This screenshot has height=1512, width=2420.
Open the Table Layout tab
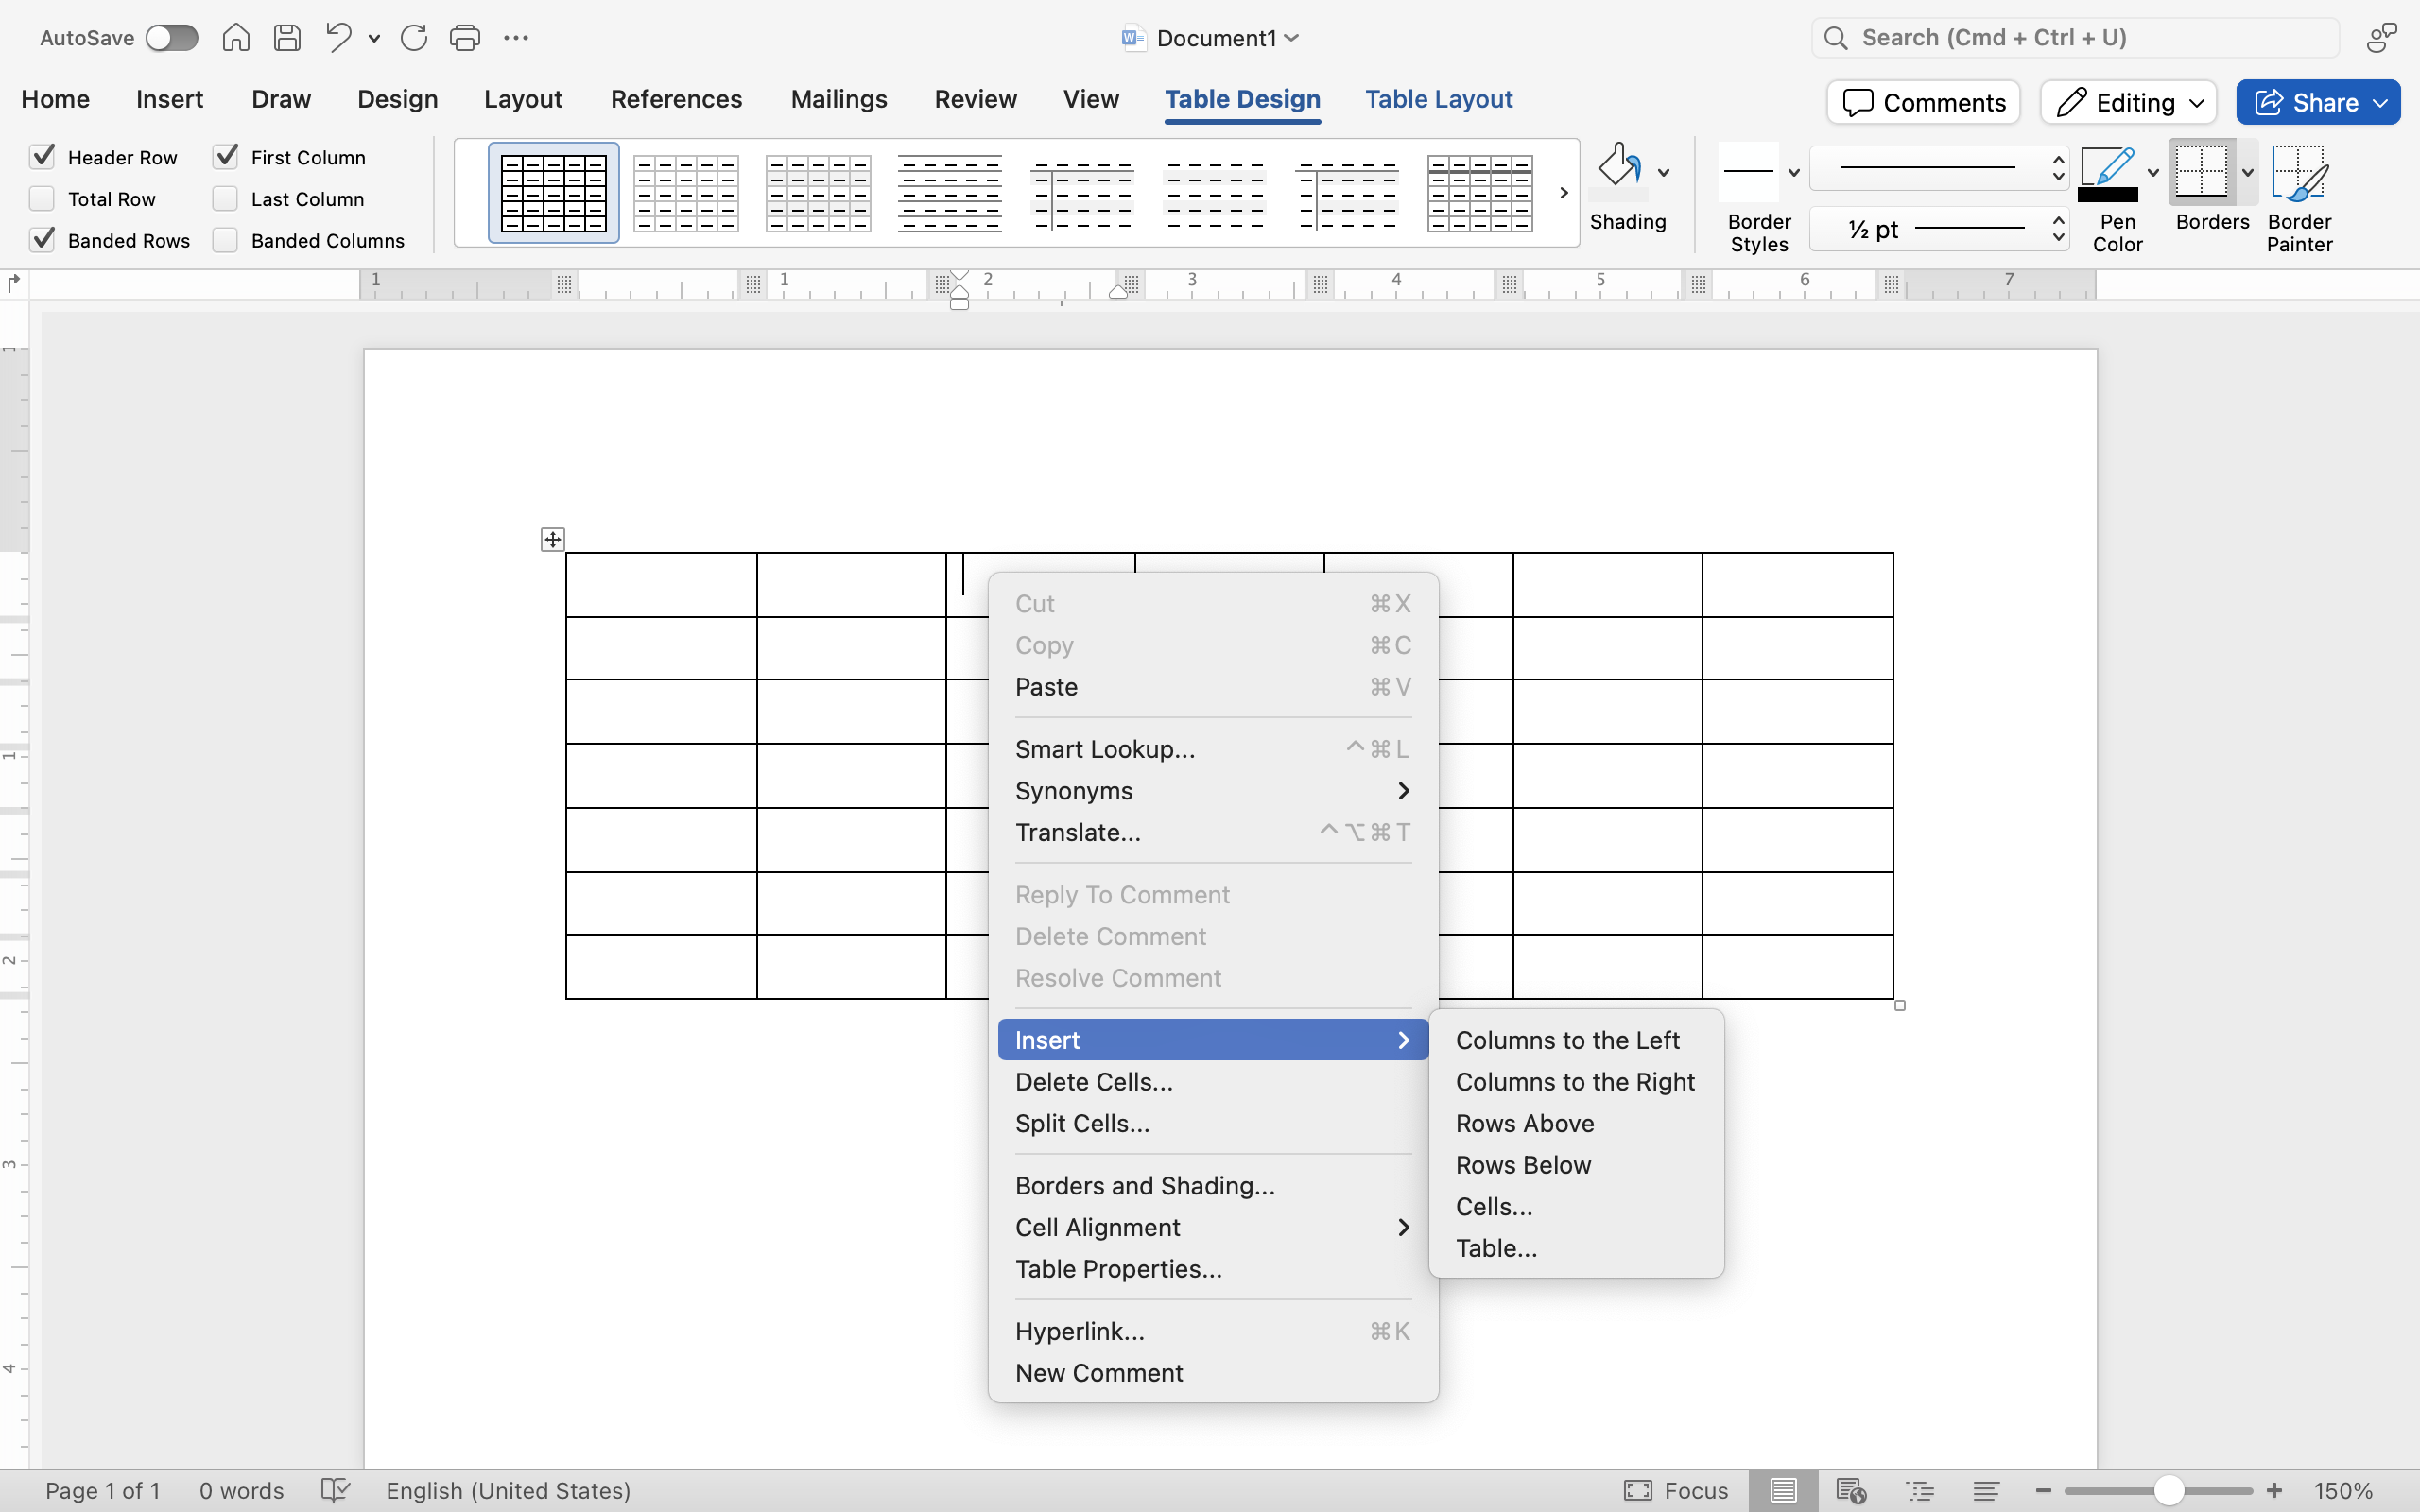(1438, 99)
